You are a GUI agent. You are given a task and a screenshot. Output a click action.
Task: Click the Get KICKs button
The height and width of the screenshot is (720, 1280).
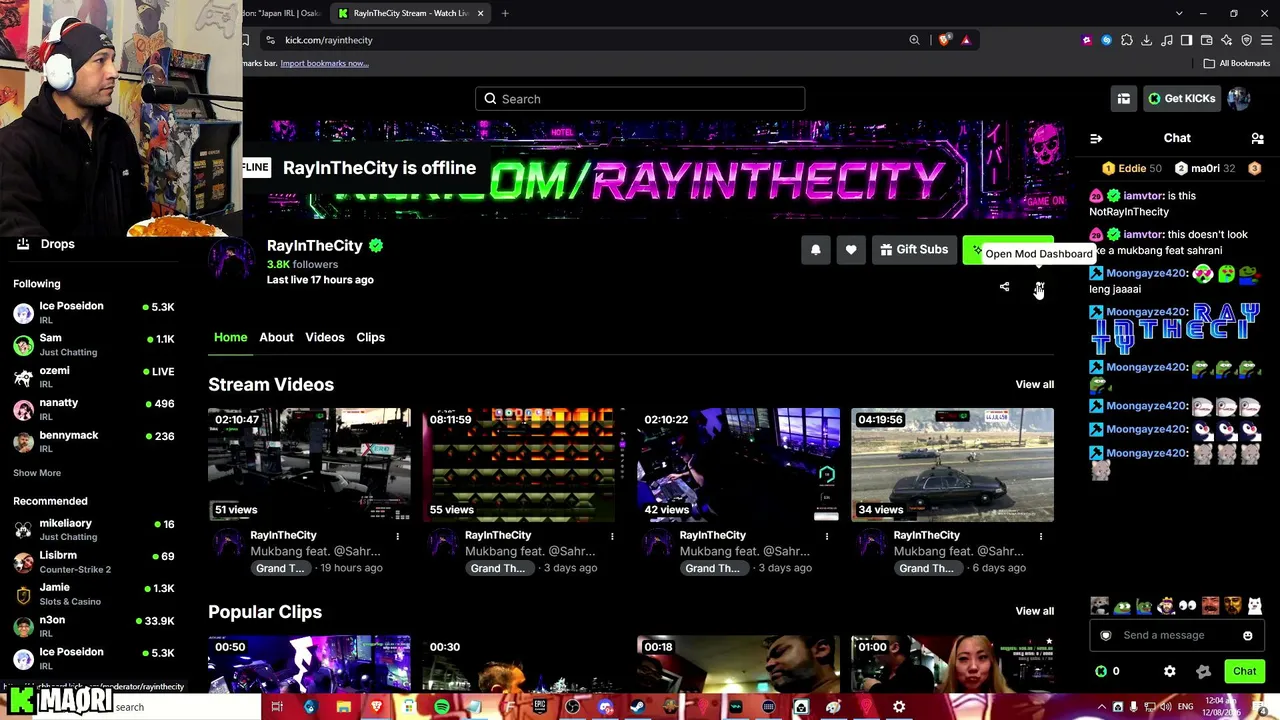[x=1181, y=98]
